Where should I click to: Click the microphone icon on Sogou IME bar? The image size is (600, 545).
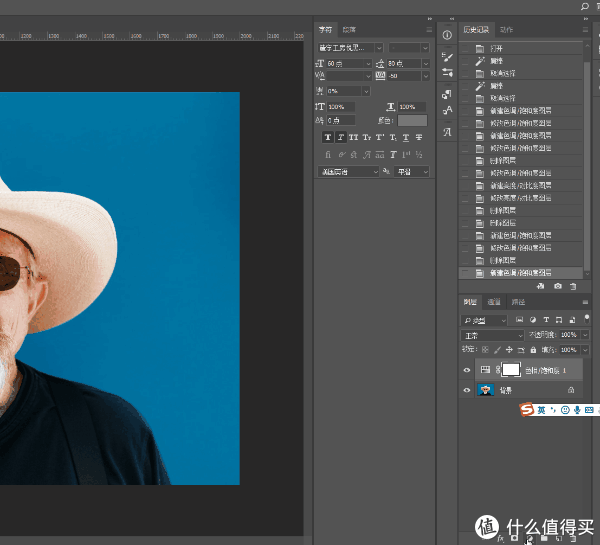coord(577,410)
